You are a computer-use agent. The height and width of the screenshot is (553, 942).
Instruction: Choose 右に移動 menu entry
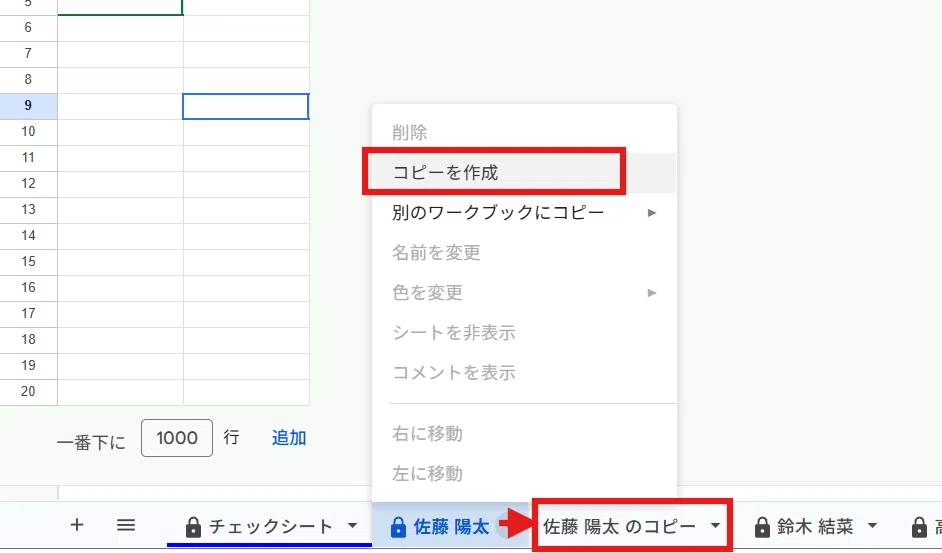pos(524,433)
